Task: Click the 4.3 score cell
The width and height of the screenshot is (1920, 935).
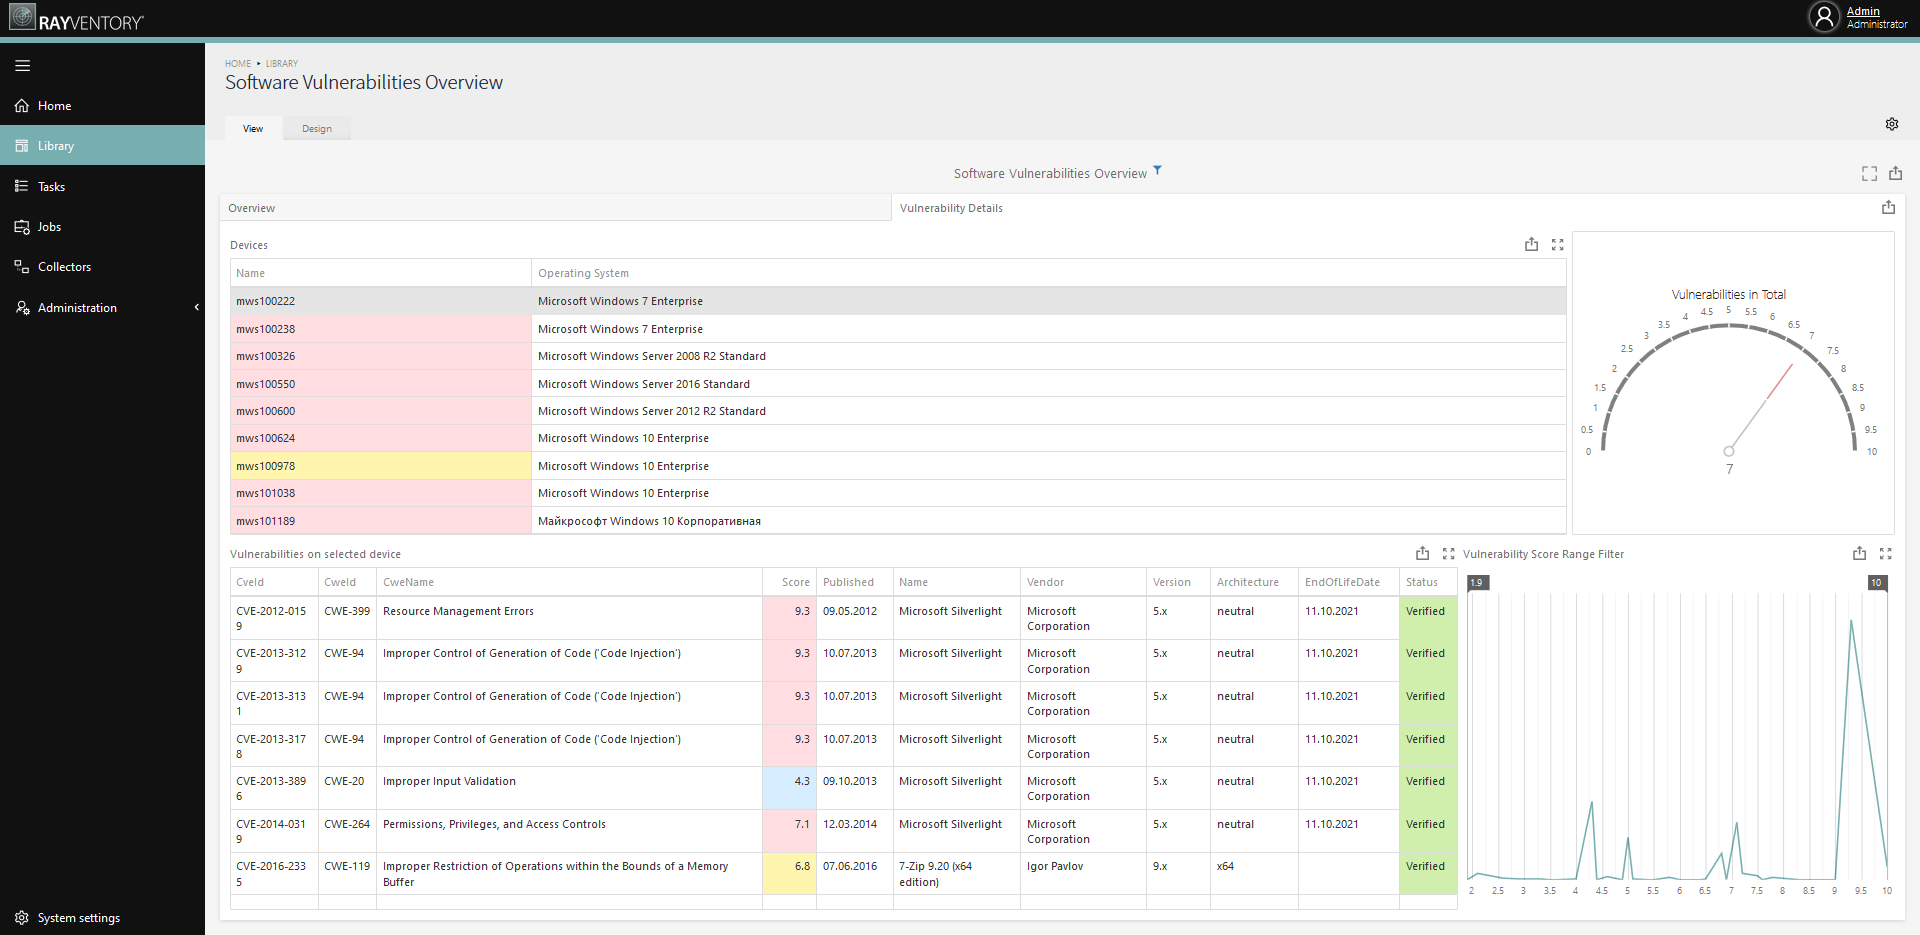Action: (789, 789)
